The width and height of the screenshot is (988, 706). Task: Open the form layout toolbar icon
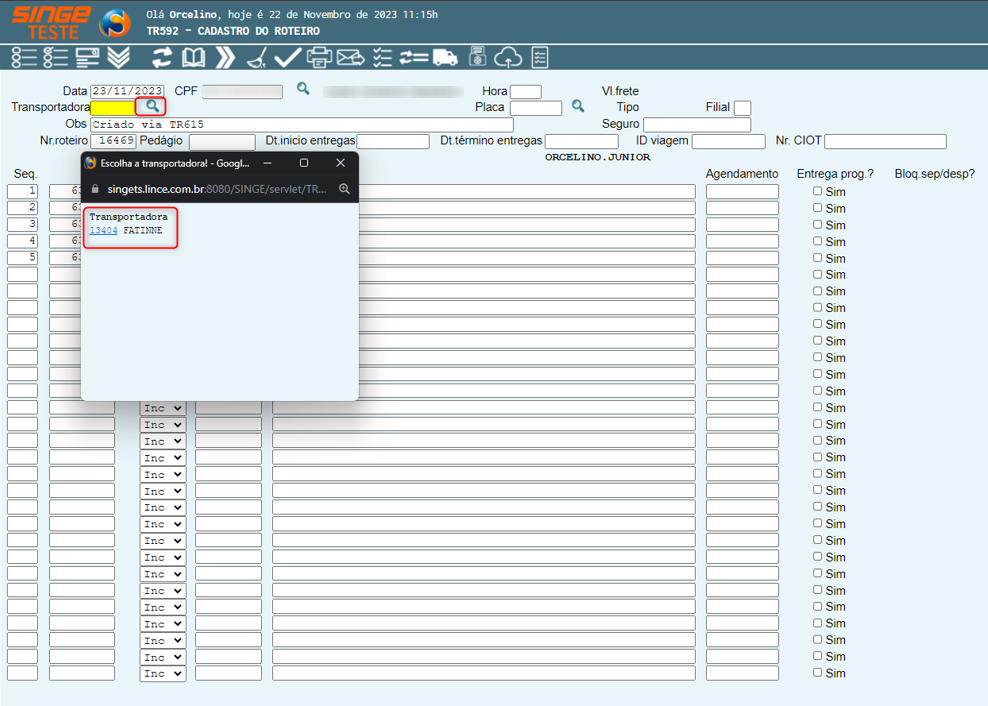pyautogui.click(x=87, y=57)
